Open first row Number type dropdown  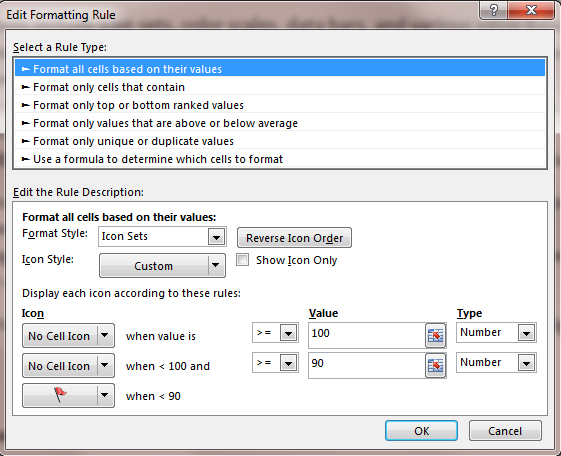496,333
